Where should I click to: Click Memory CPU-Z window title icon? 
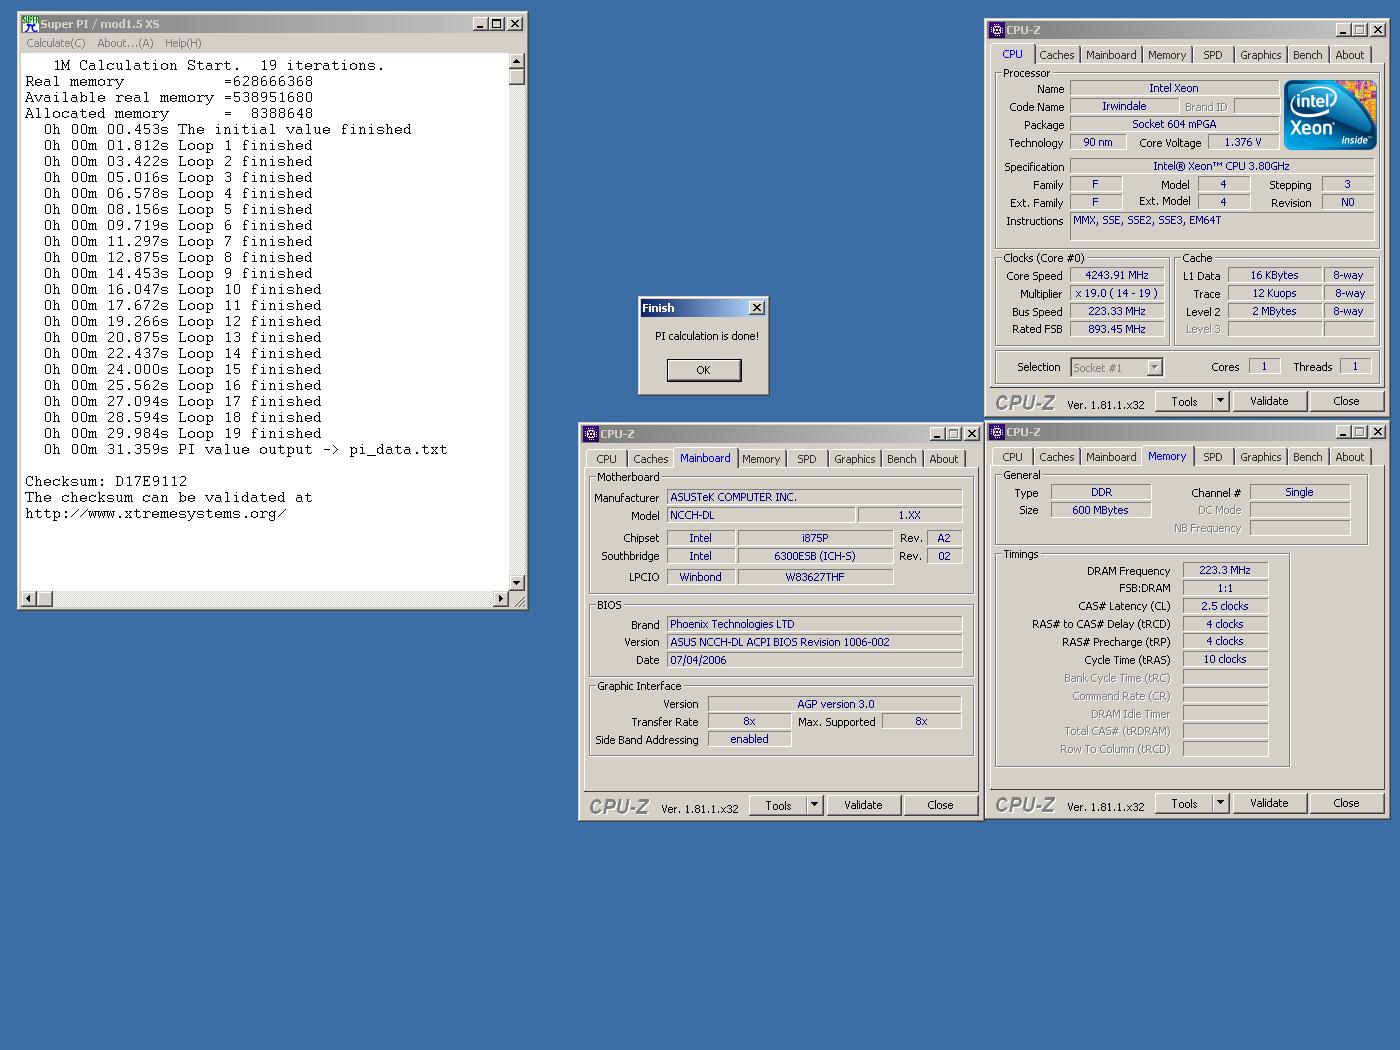(996, 432)
